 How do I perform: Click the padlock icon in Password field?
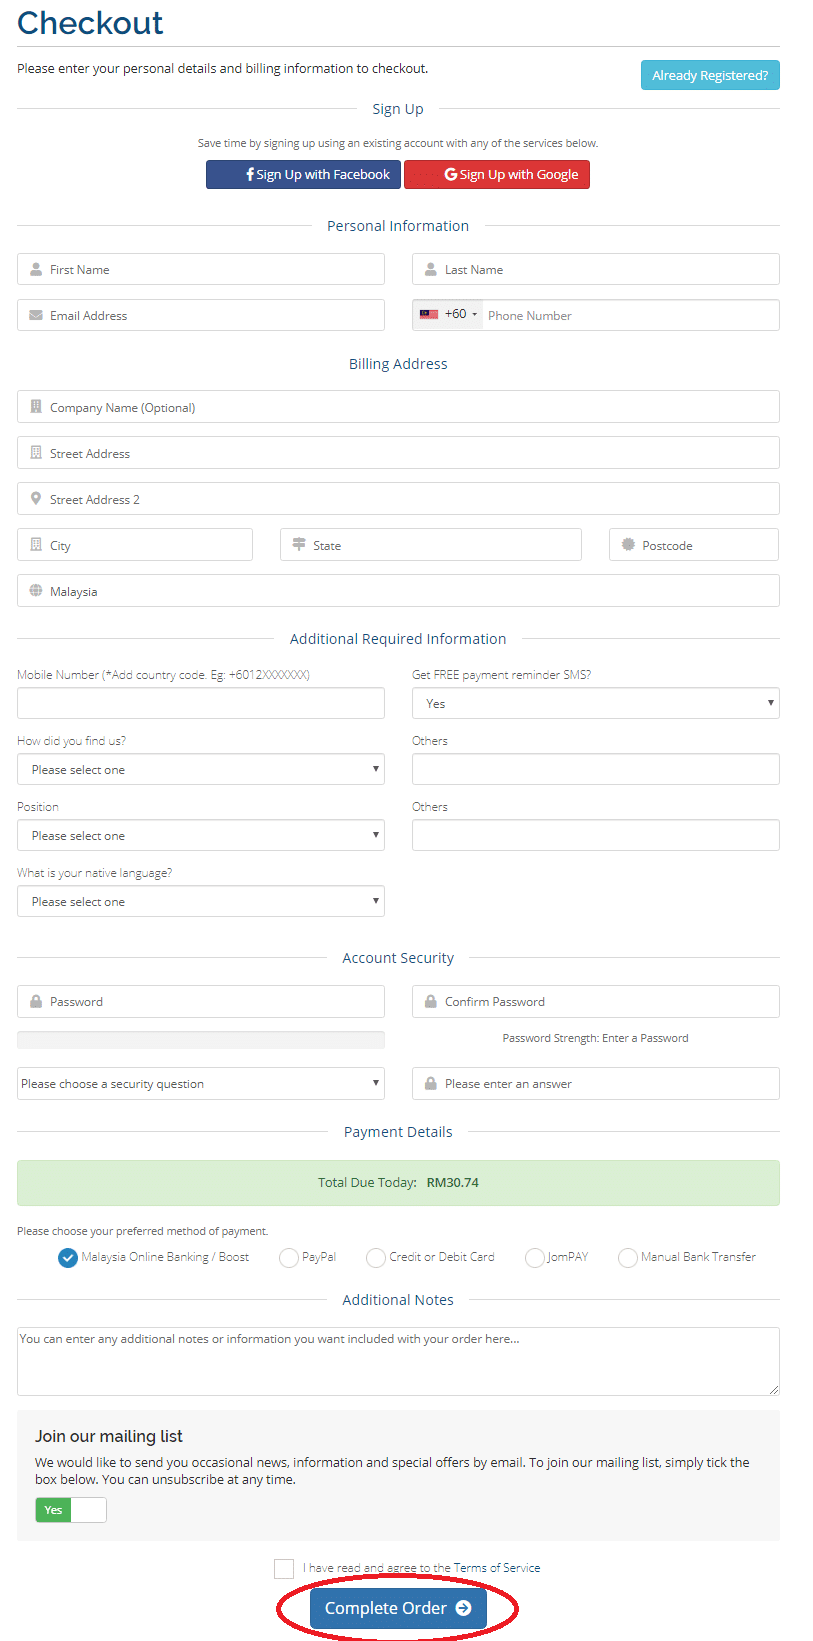[x=36, y=1001]
